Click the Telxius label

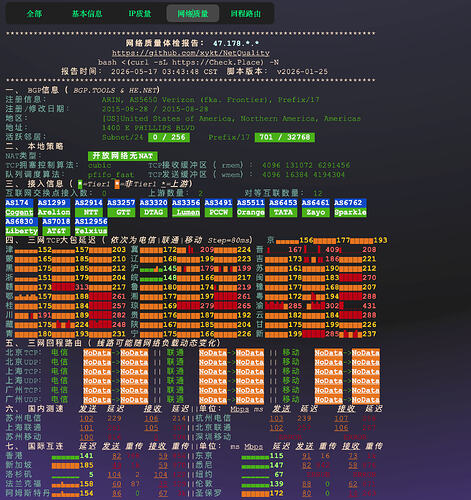click(x=91, y=231)
